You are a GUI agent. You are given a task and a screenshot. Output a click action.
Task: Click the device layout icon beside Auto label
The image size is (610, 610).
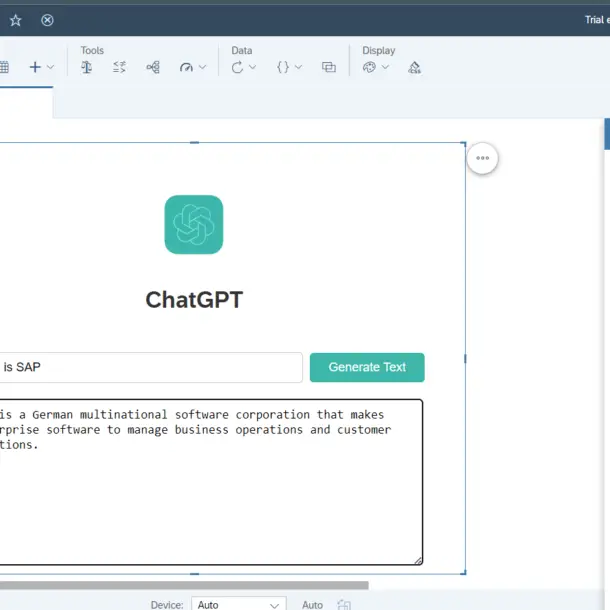(344, 605)
